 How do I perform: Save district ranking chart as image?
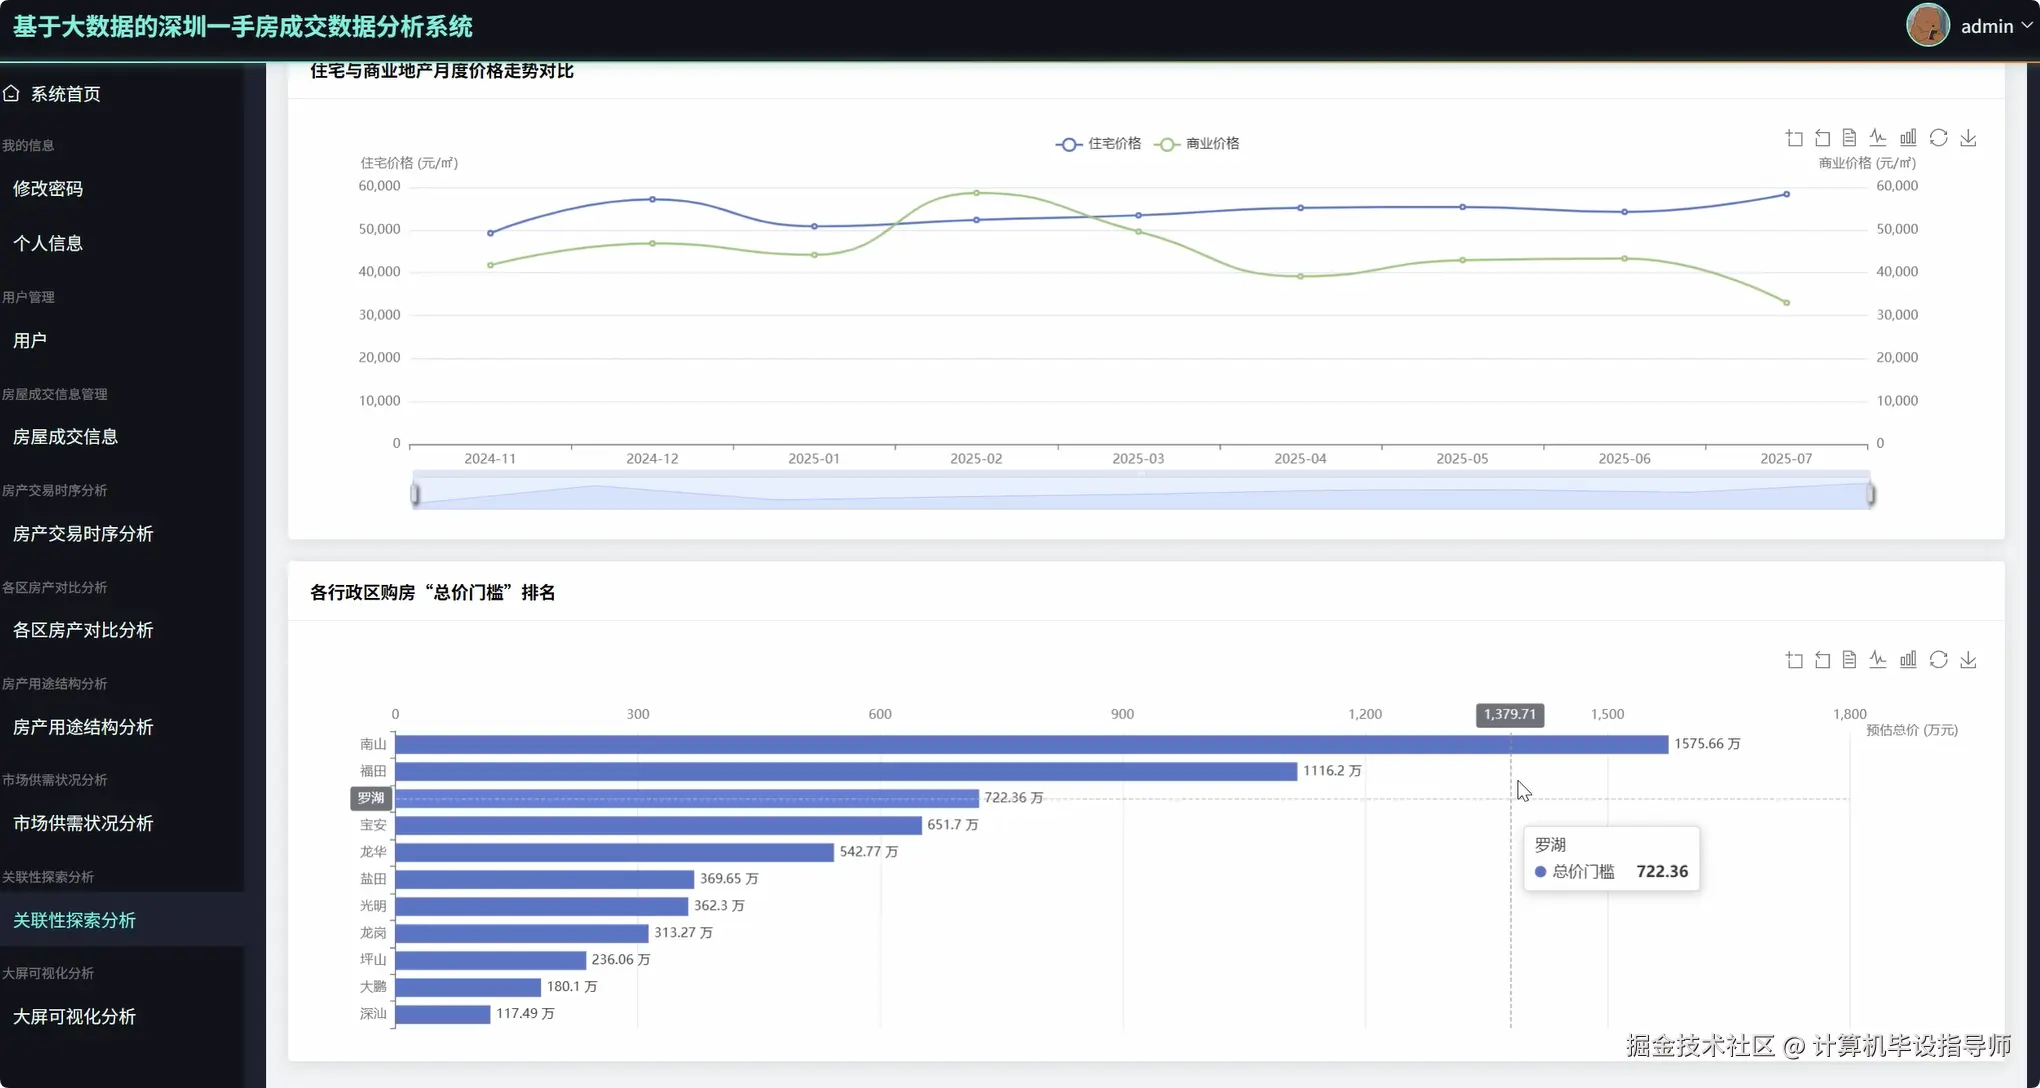coord(1968,660)
